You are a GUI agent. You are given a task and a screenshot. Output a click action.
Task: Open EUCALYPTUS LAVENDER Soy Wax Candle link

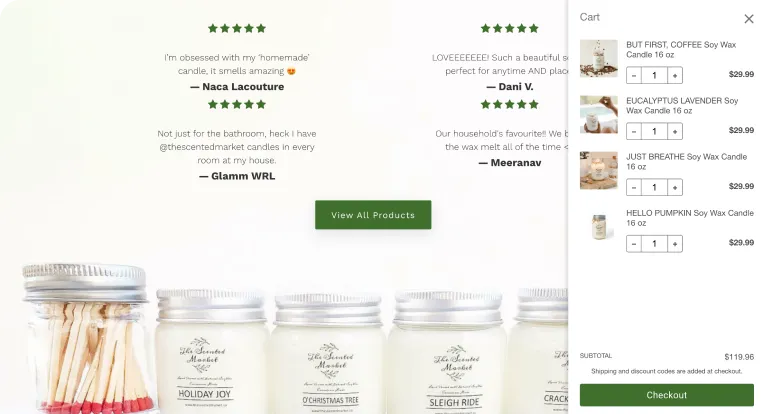(682, 106)
